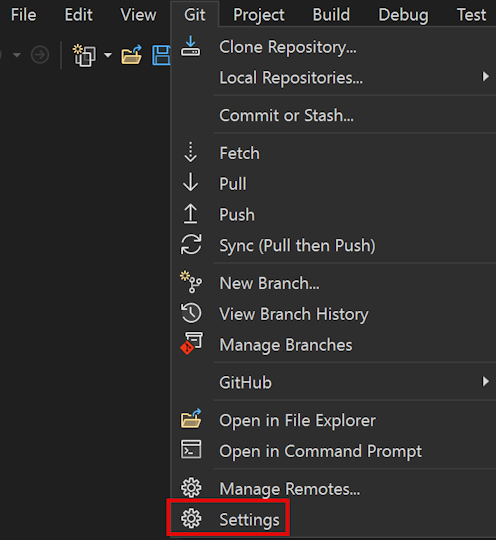Click the Manage Branches icon

tap(191, 343)
